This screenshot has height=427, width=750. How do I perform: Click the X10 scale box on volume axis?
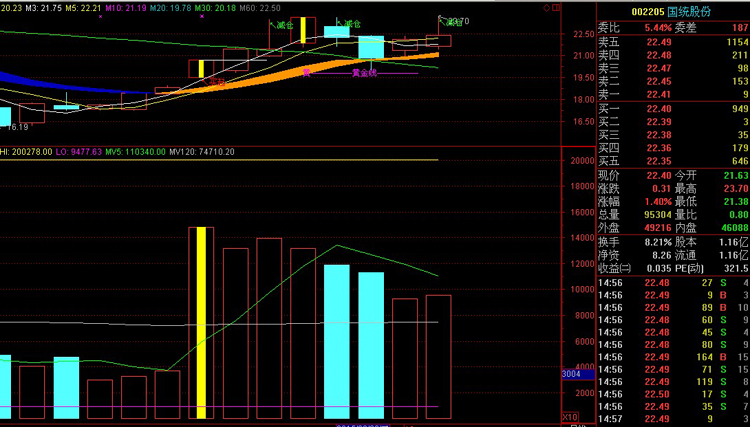[569, 416]
